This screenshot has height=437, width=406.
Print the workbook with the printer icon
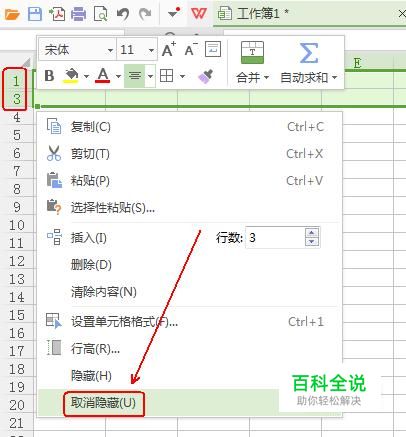[x=79, y=14]
